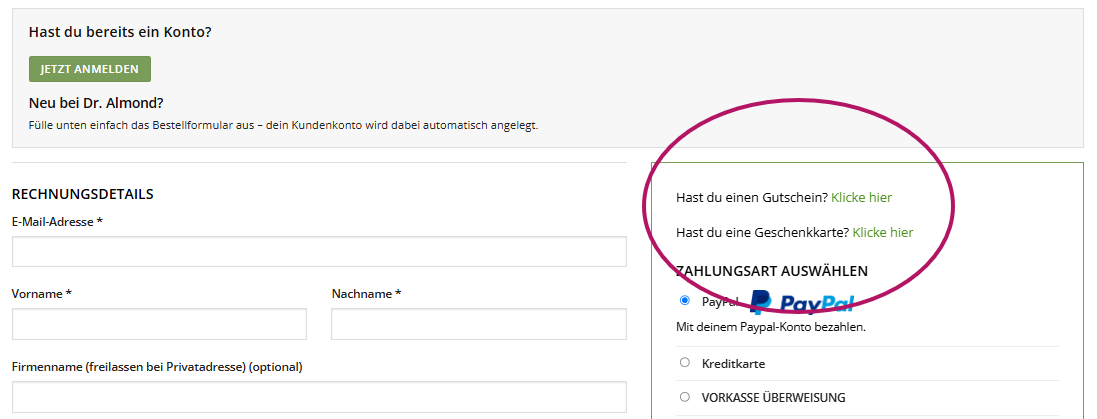Choose VORKASSE ÜBERWEISUNG radio button
Screen dimensions: 1097x419
(x=684, y=397)
